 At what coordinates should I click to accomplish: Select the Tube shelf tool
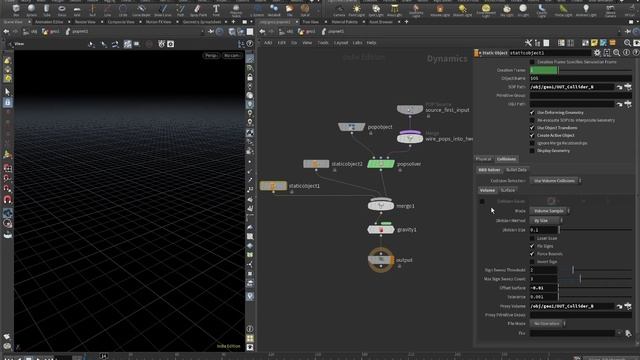click(47, 10)
